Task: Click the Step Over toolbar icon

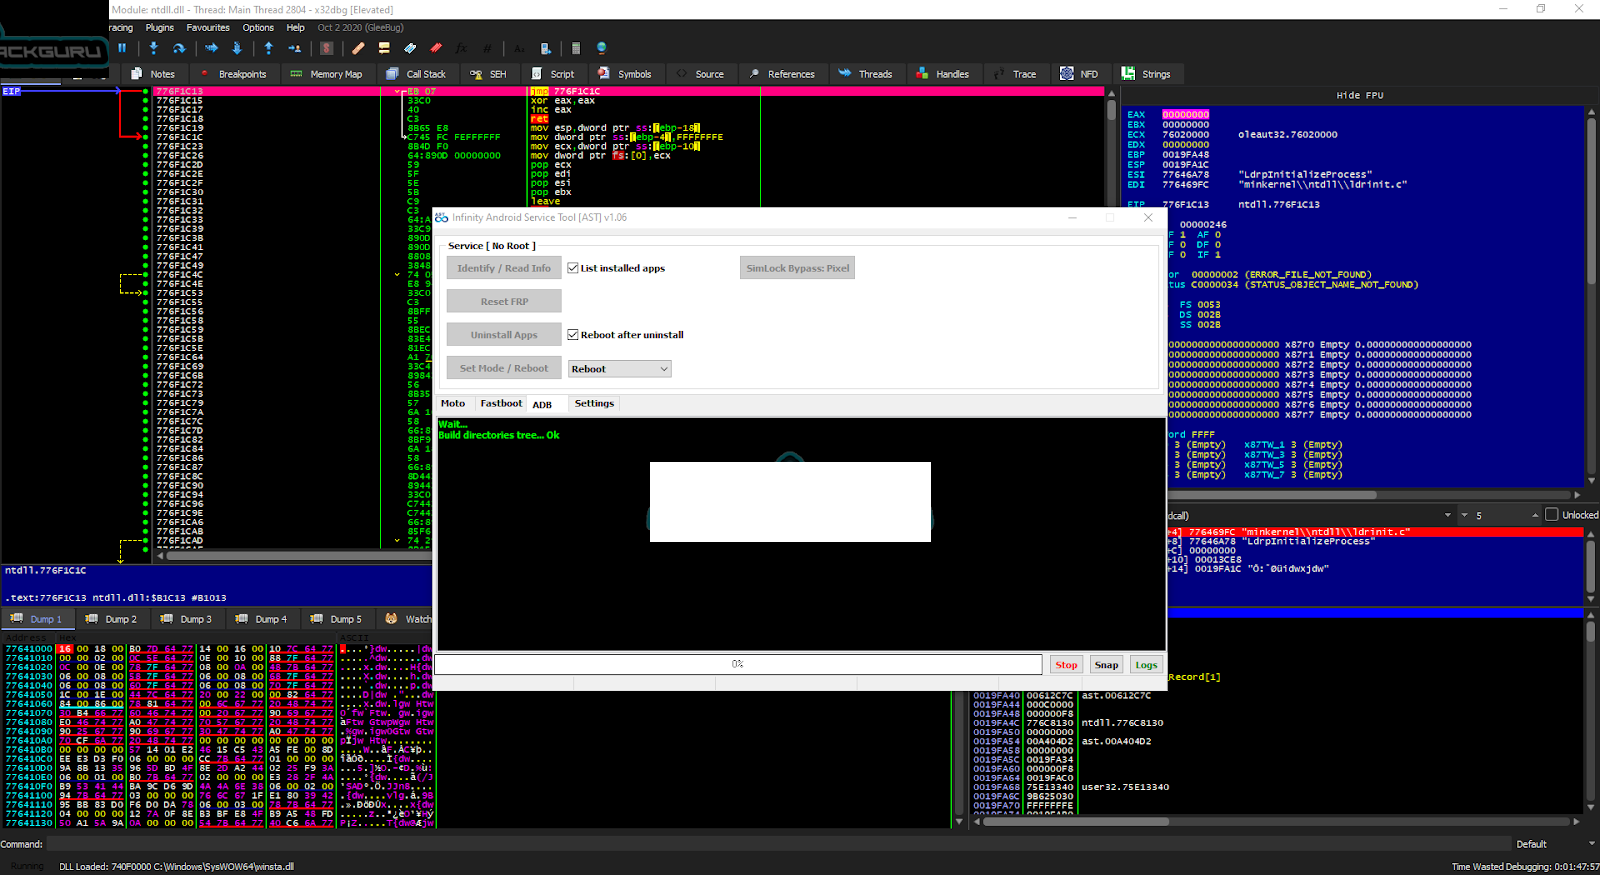Action: (x=179, y=48)
